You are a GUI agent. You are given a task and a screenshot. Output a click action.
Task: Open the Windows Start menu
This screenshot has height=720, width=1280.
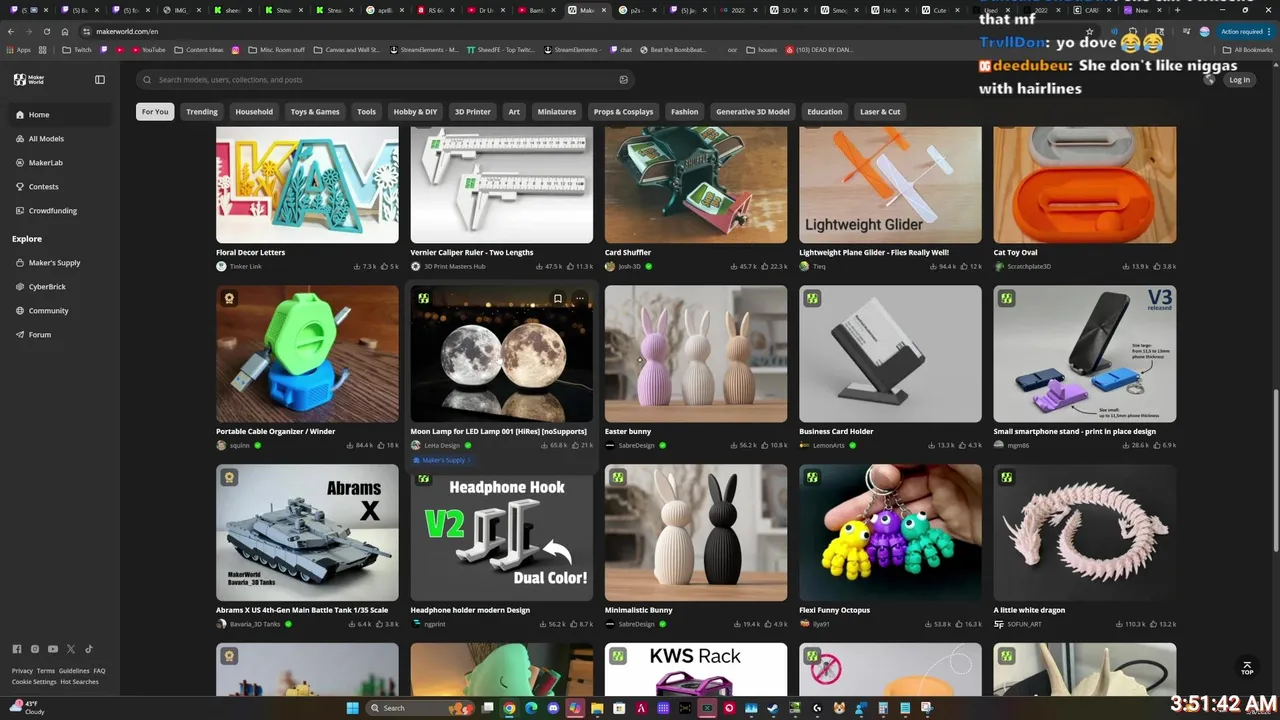click(x=352, y=708)
